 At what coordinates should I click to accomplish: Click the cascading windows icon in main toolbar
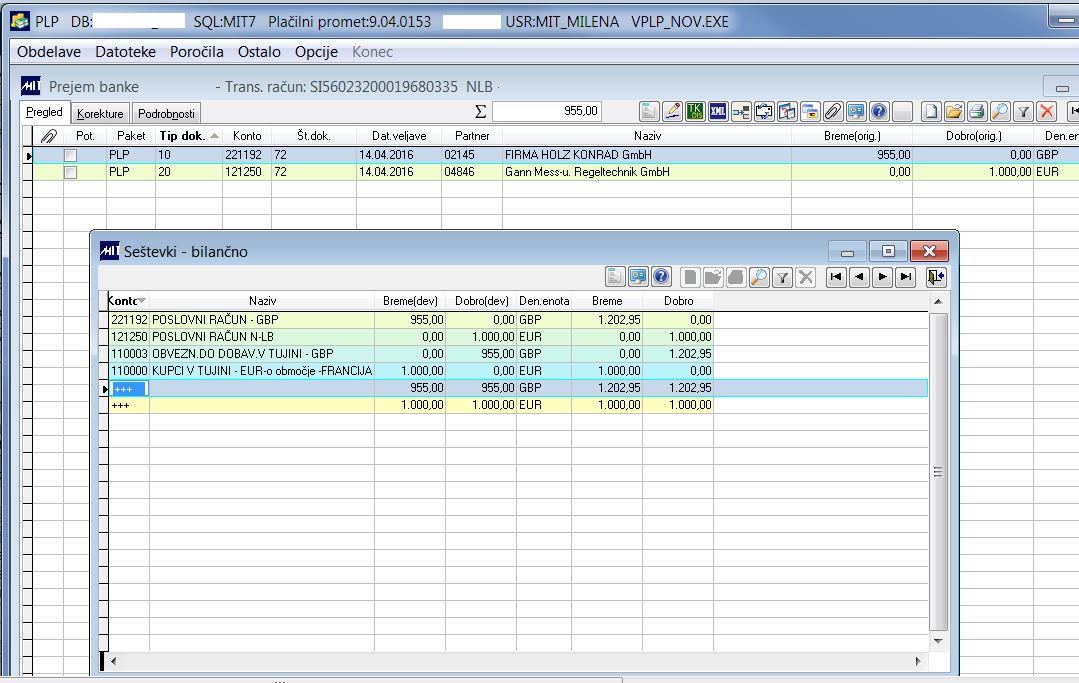pos(810,111)
